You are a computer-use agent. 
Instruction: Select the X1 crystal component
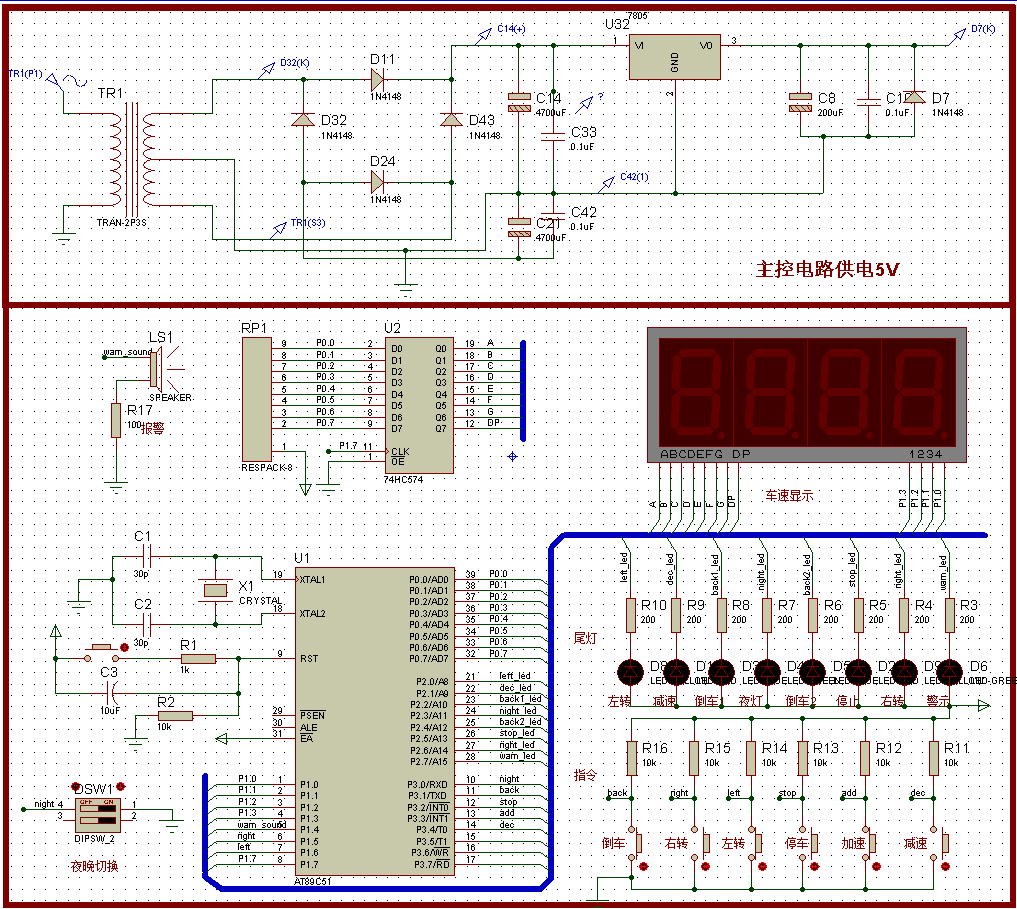click(215, 590)
